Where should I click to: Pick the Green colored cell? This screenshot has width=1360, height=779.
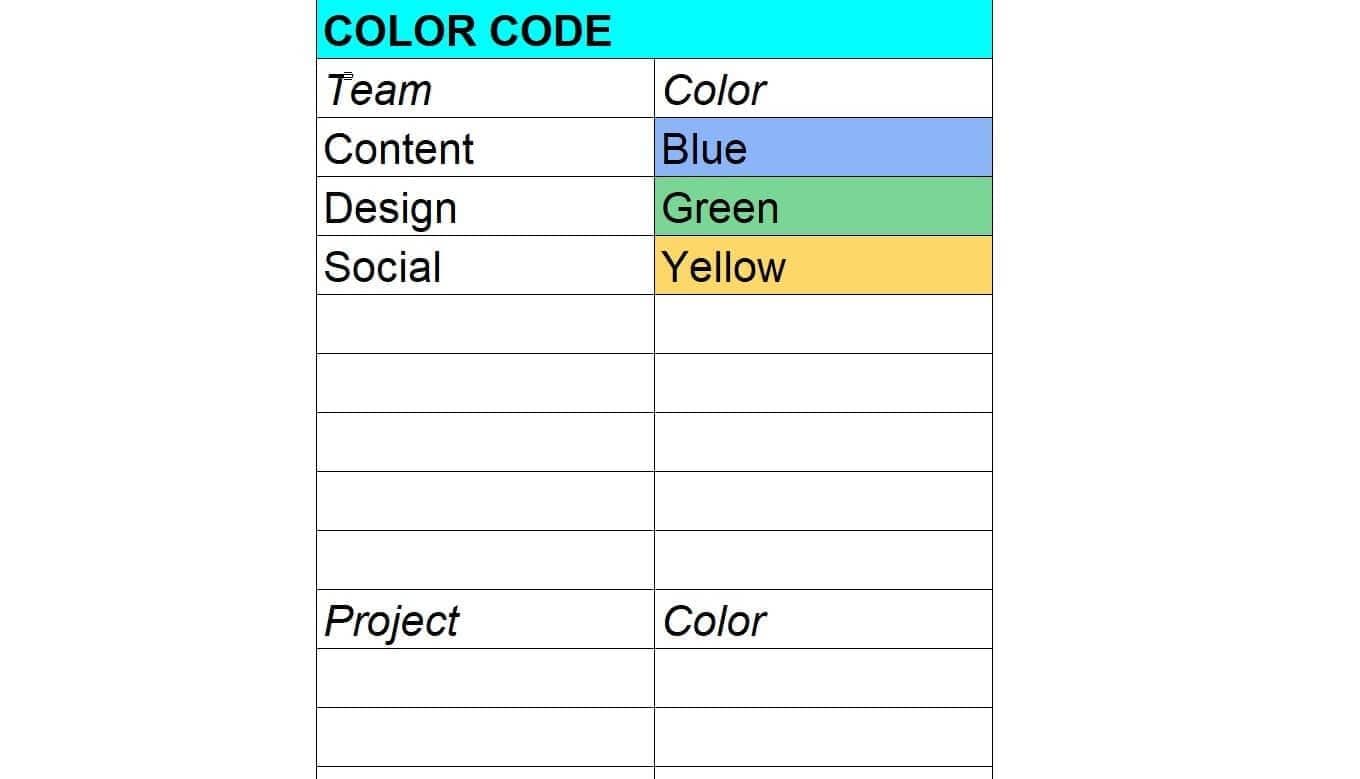823,207
